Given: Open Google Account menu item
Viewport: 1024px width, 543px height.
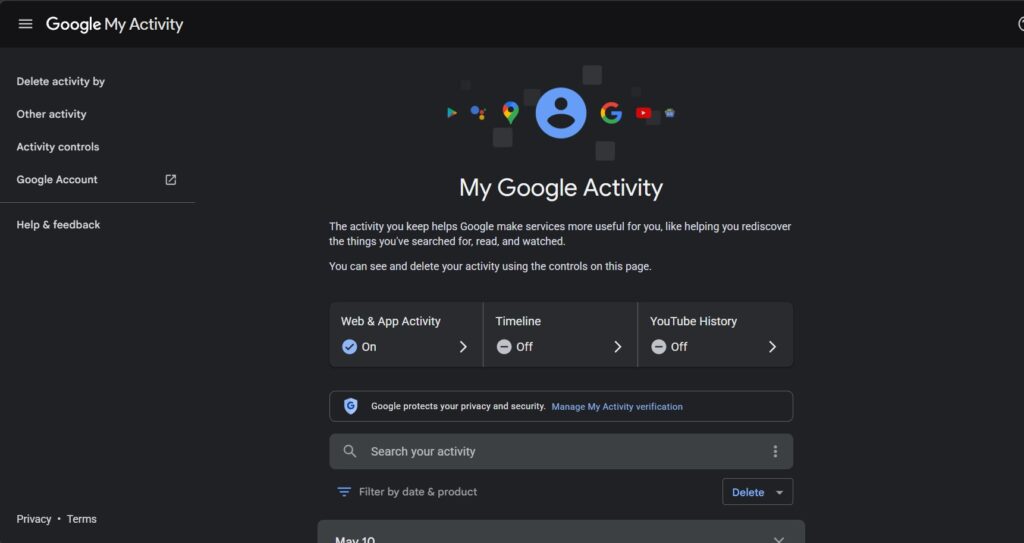Looking at the screenshot, I should [x=57, y=180].
